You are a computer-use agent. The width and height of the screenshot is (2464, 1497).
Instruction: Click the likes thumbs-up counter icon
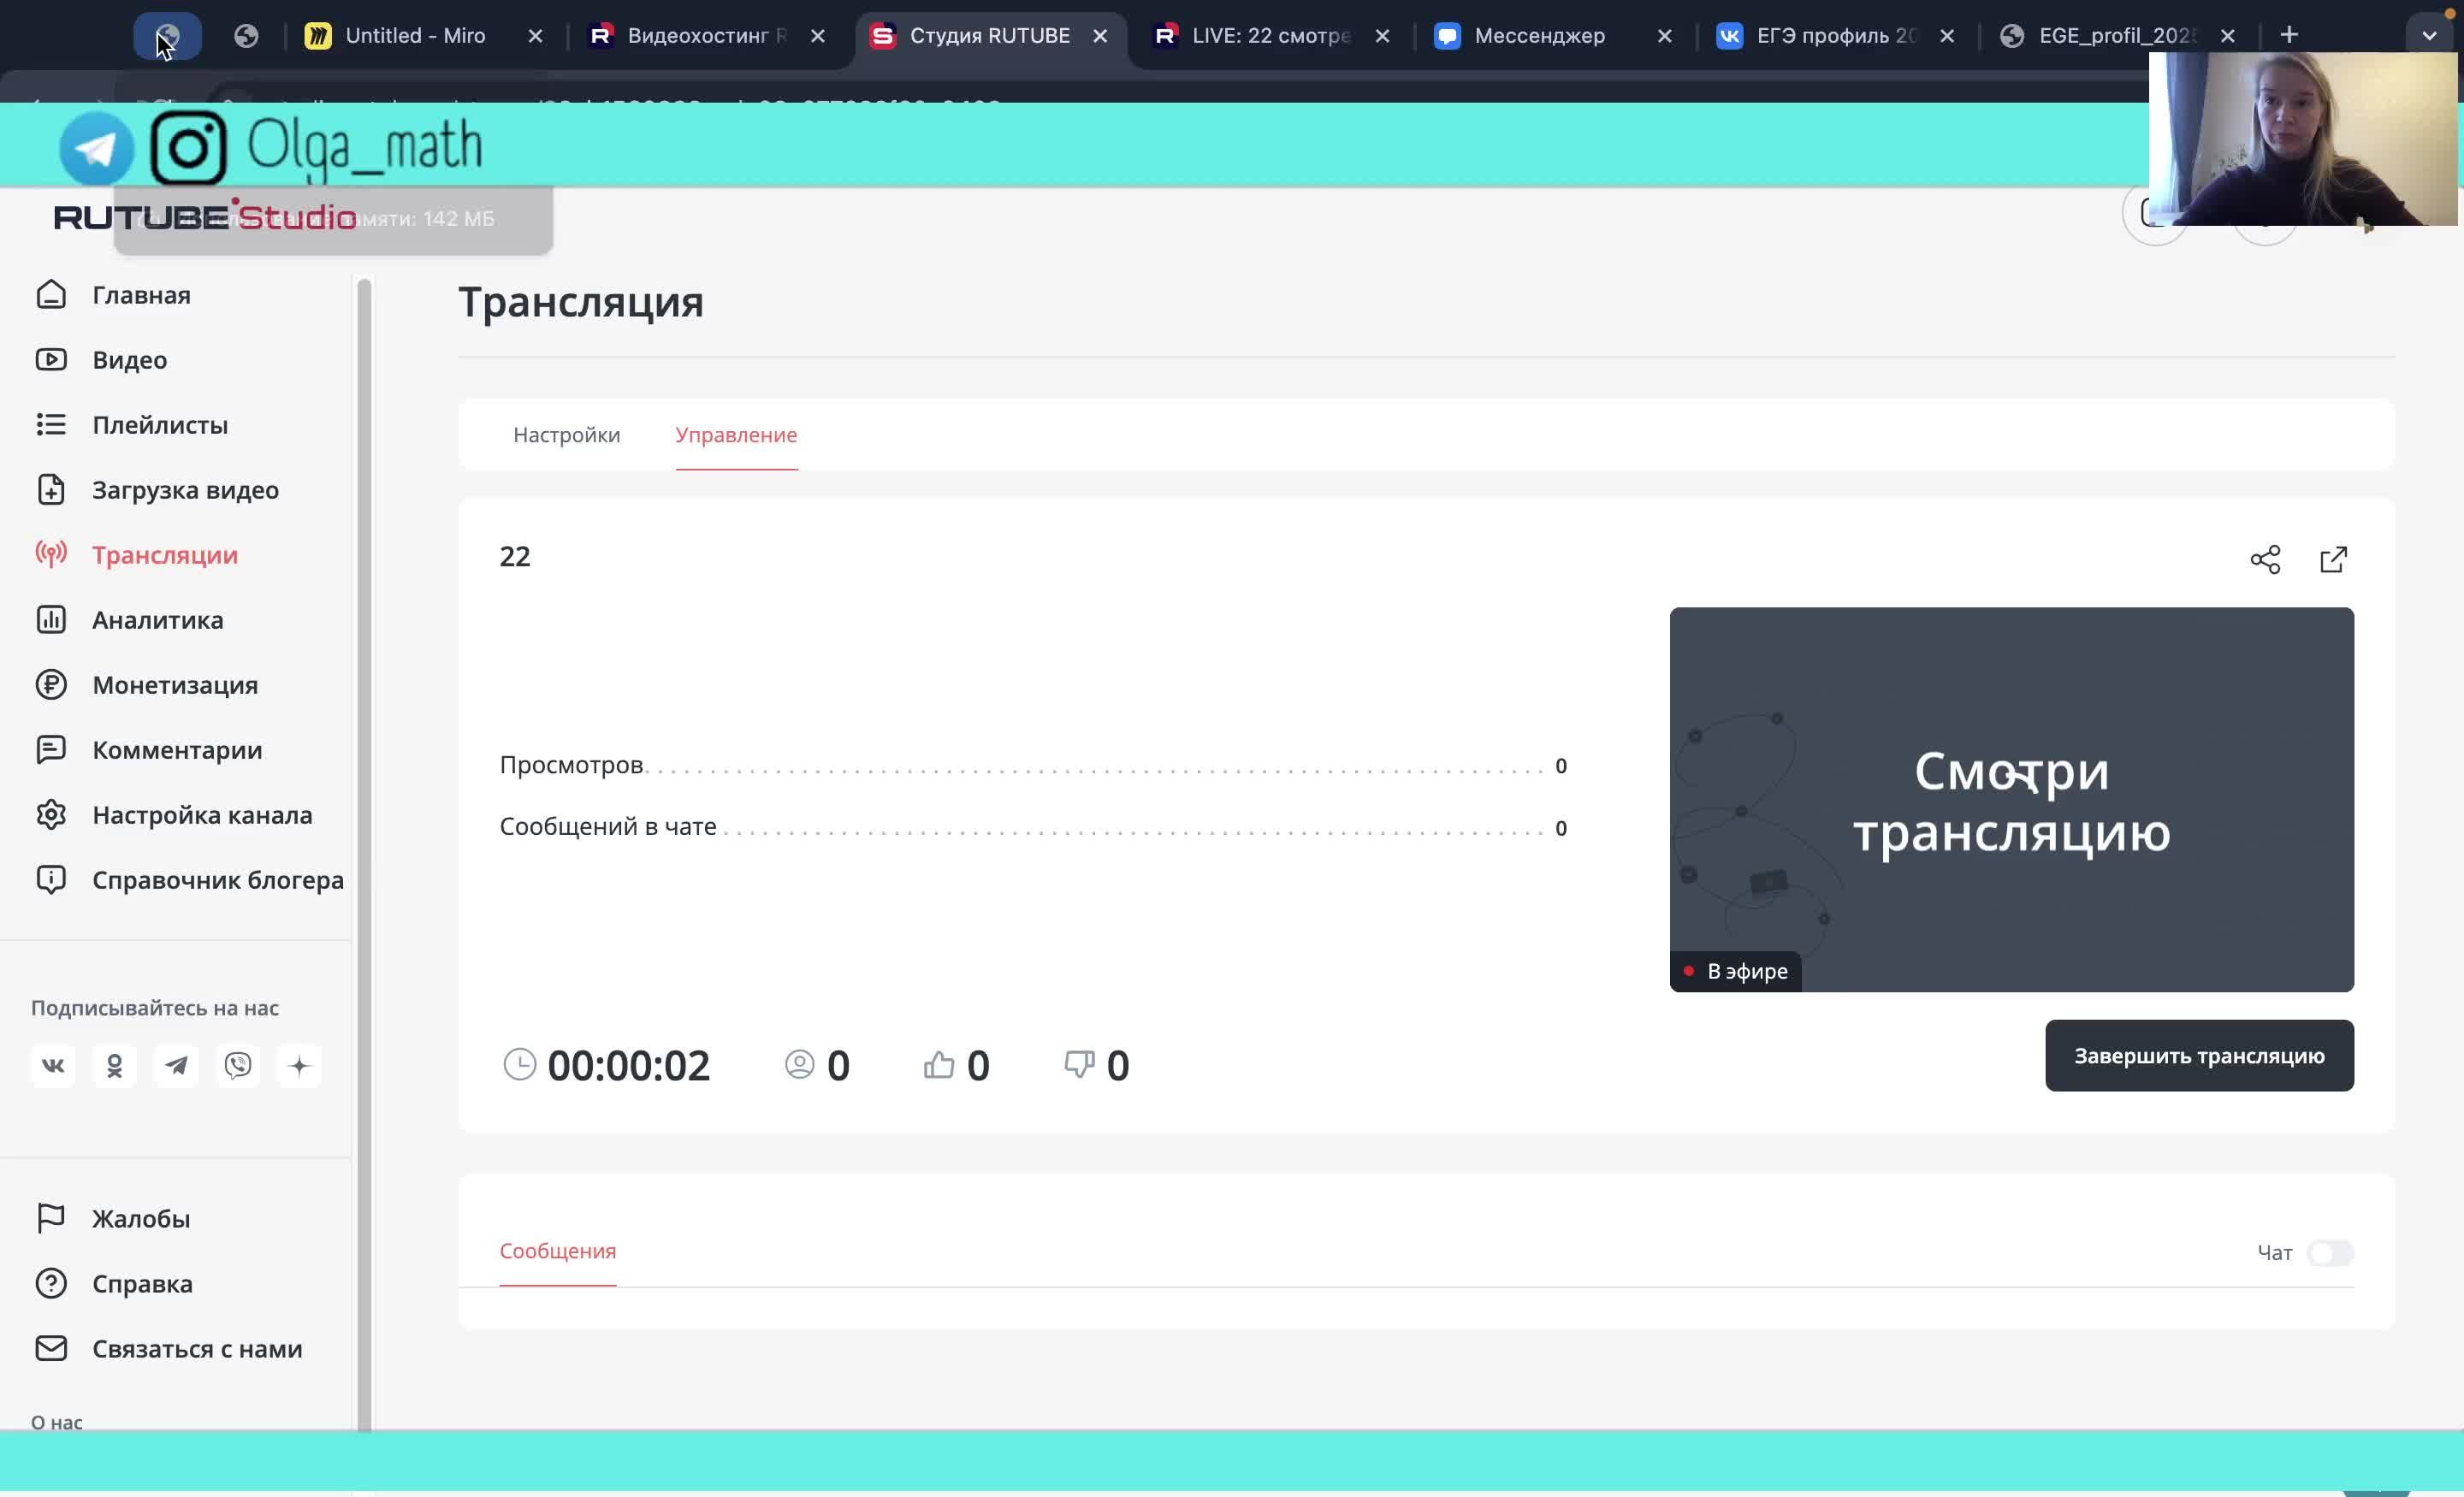938,1064
